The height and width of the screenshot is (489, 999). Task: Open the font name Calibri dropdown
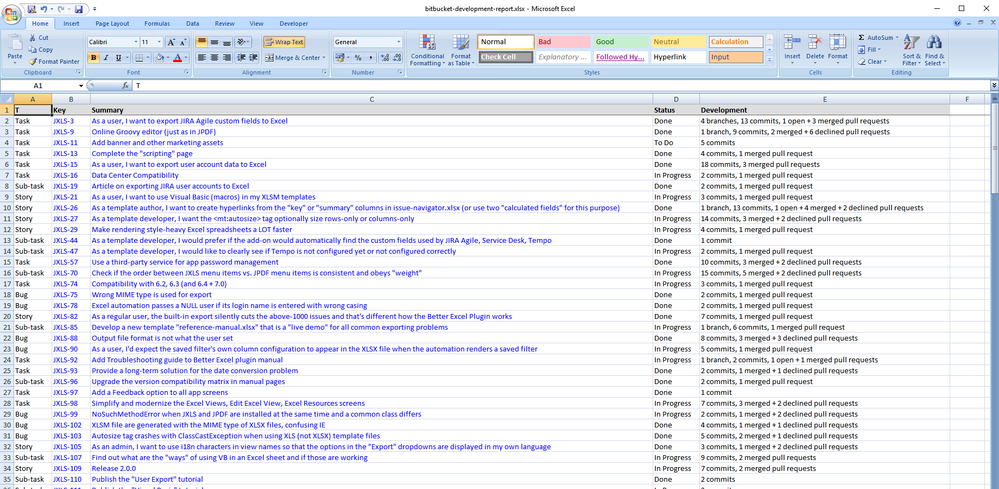pyautogui.click(x=136, y=42)
